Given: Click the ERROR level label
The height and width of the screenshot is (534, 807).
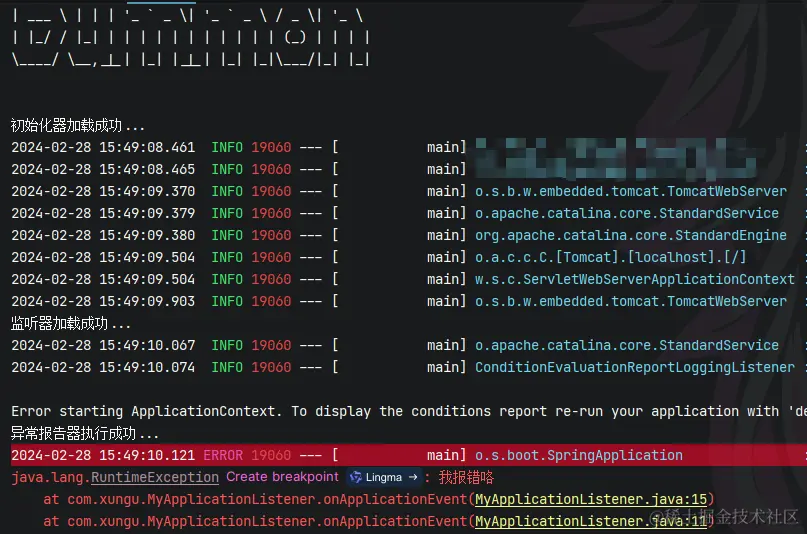Looking at the screenshot, I should pos(223,455).
